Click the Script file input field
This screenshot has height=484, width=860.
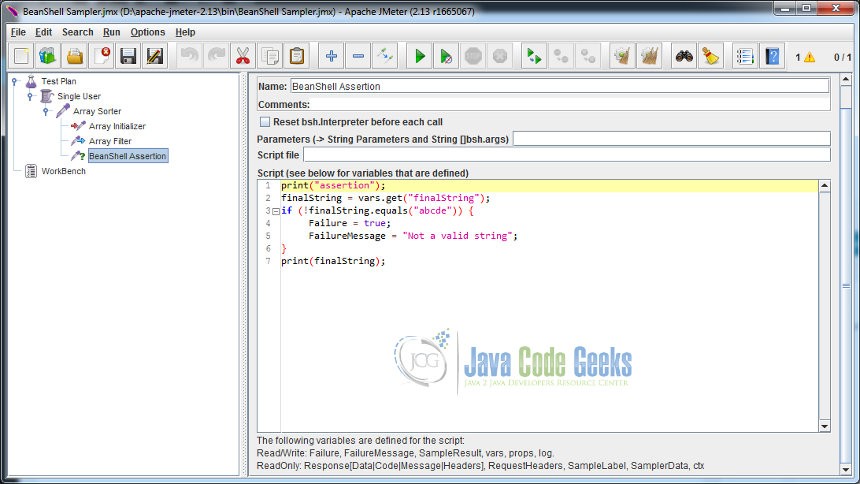[x=567, y=155]
